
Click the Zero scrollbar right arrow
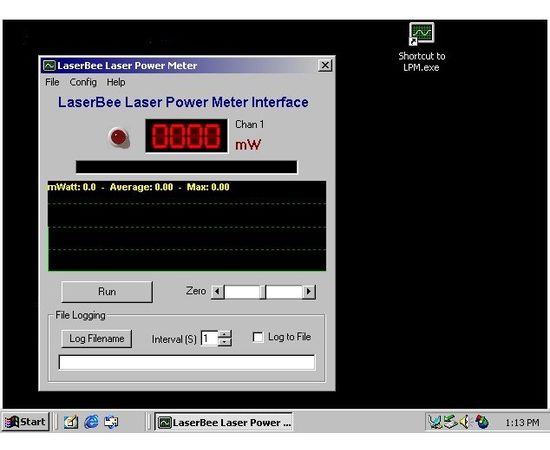coord(309,292)
